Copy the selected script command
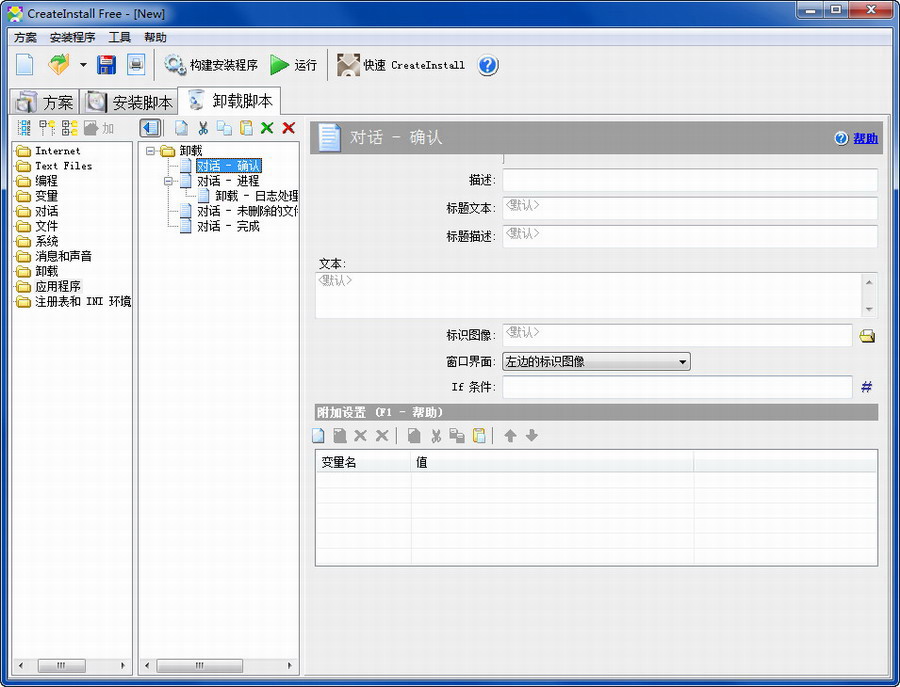Viewport: 900px width, 687px height. [224, 128]
